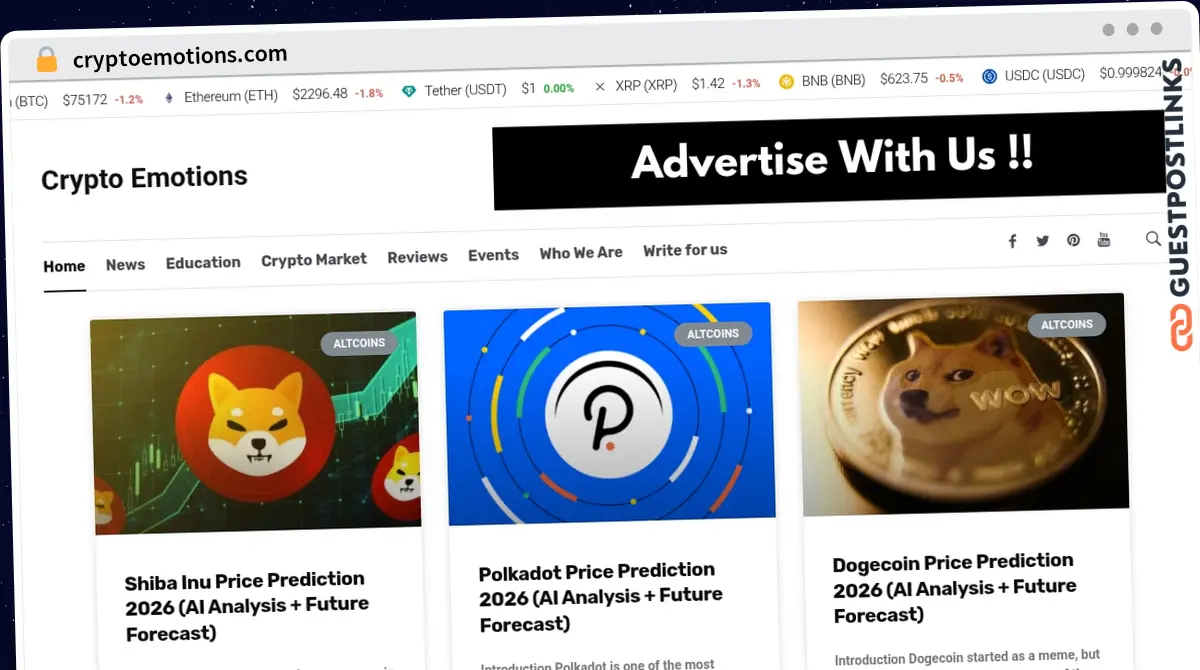Open the Facebook social icon
Viewport: 1200px width, 670px height.
click(1012, 241)
